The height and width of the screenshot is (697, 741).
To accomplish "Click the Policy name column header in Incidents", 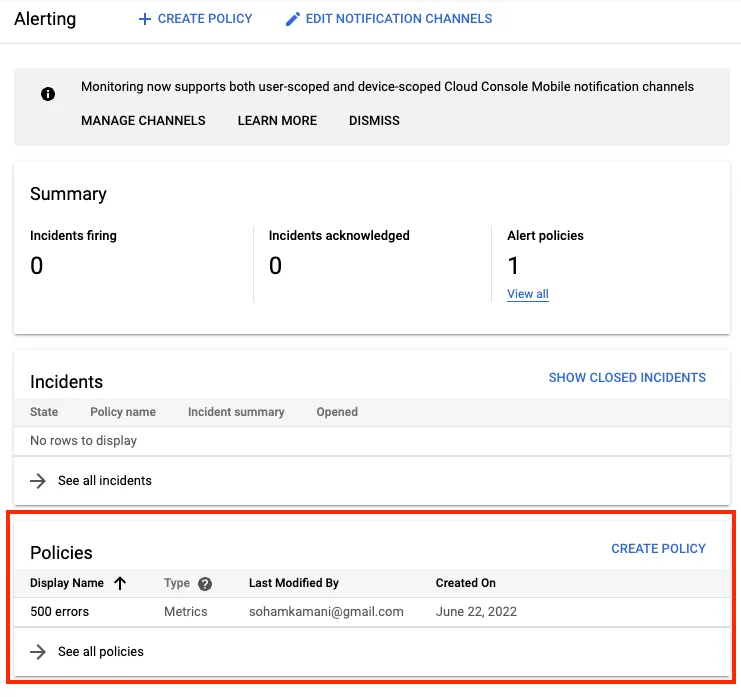I will pyautogui.click(x=123, y=412).
